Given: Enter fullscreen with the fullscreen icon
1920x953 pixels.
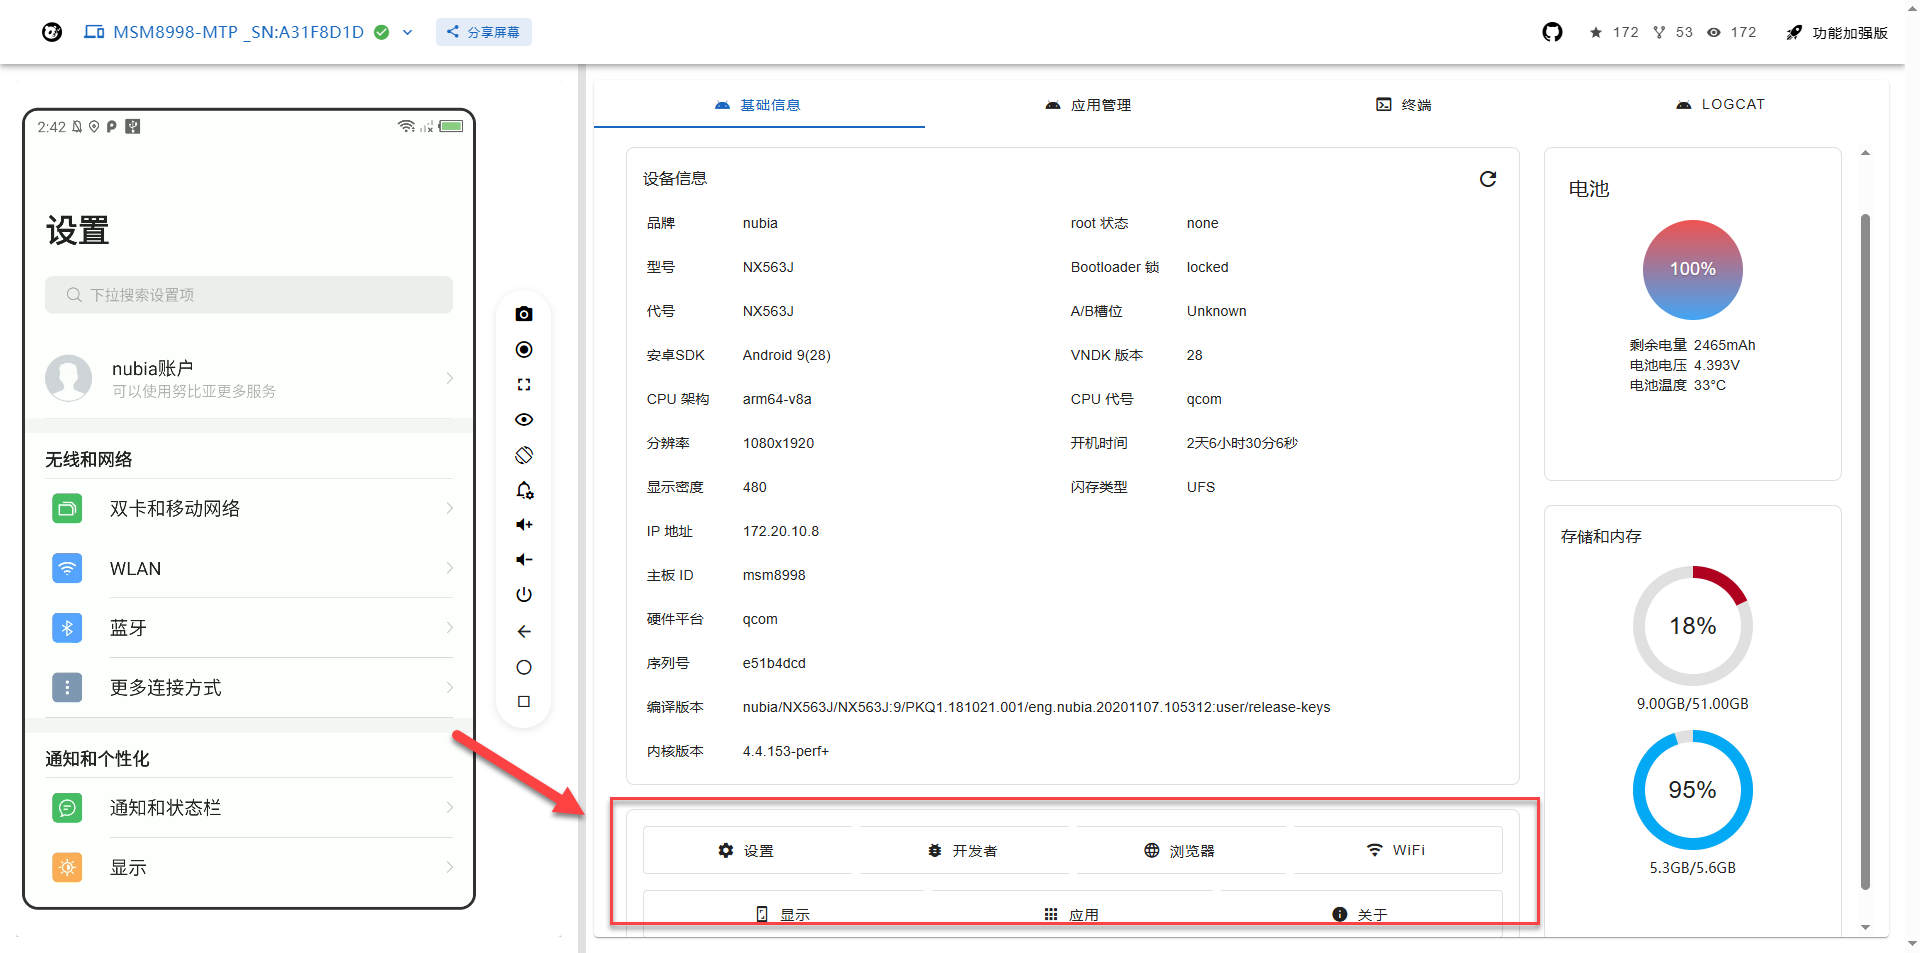Looking at the screenshot, I should pyautogui.click(x=523, y=384).
